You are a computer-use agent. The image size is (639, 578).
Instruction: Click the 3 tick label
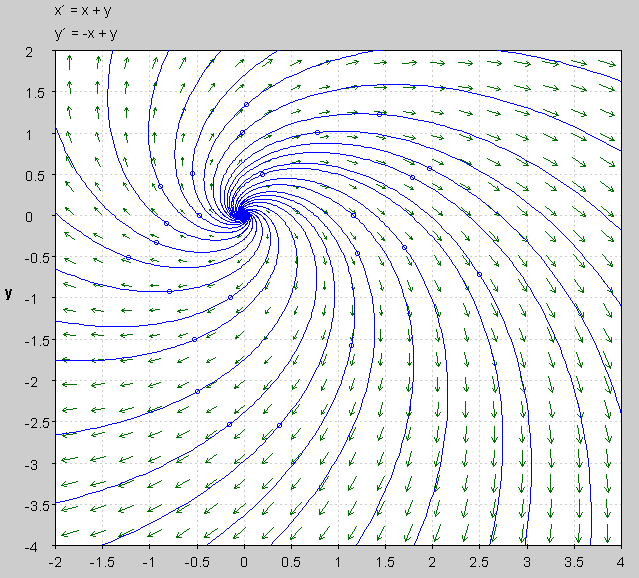tap(527, 563)
